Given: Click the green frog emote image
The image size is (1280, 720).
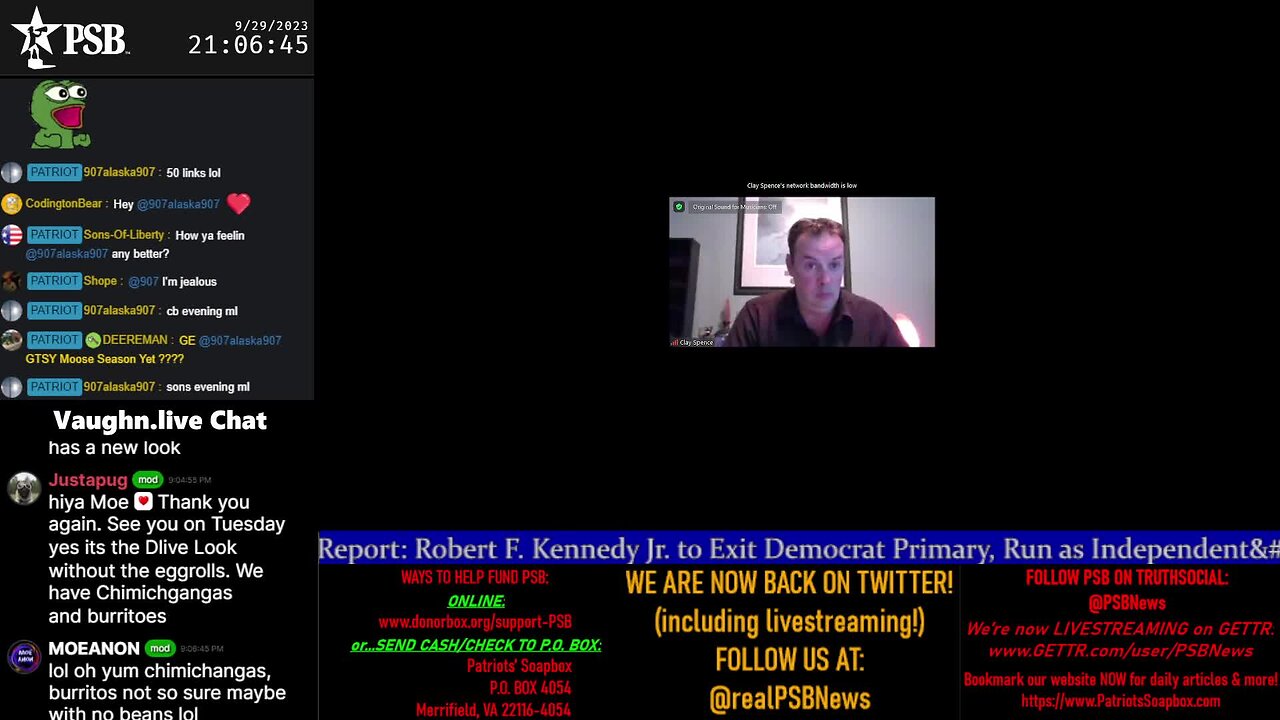Looking at the screenshot, I should [60, 114].
